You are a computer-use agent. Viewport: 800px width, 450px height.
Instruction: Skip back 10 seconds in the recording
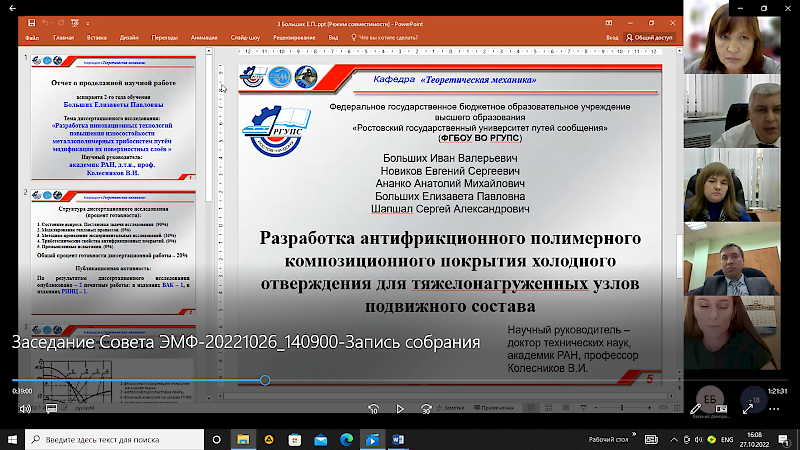(x=373, y=408)
